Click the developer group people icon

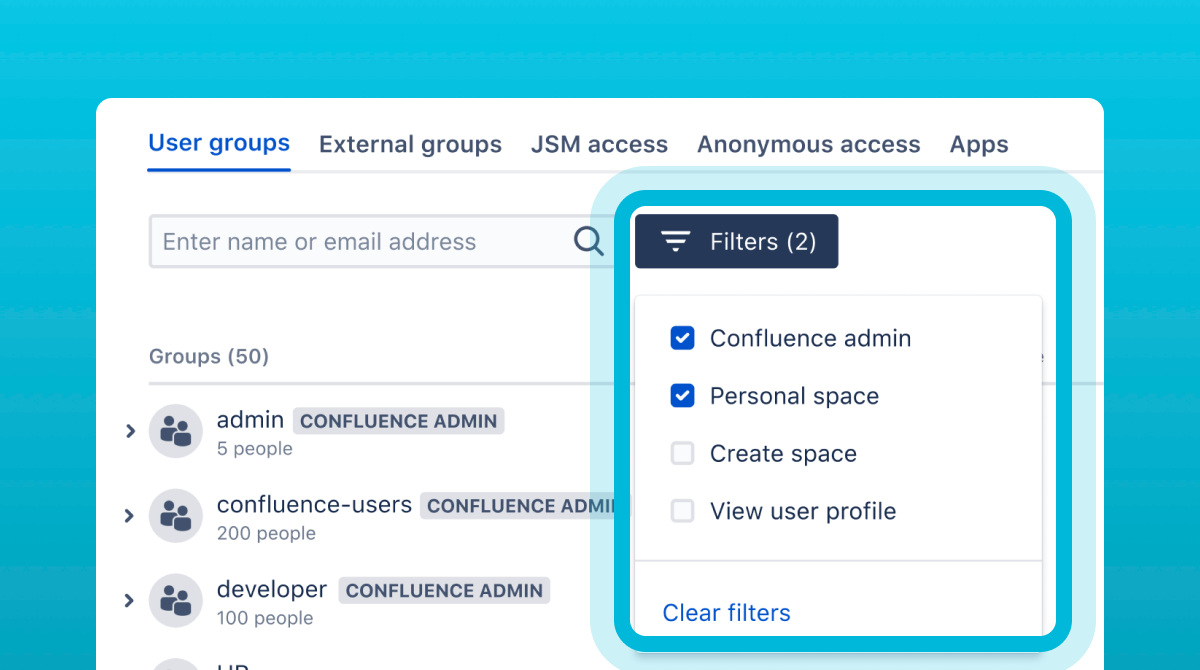click(x=175, y=600)
